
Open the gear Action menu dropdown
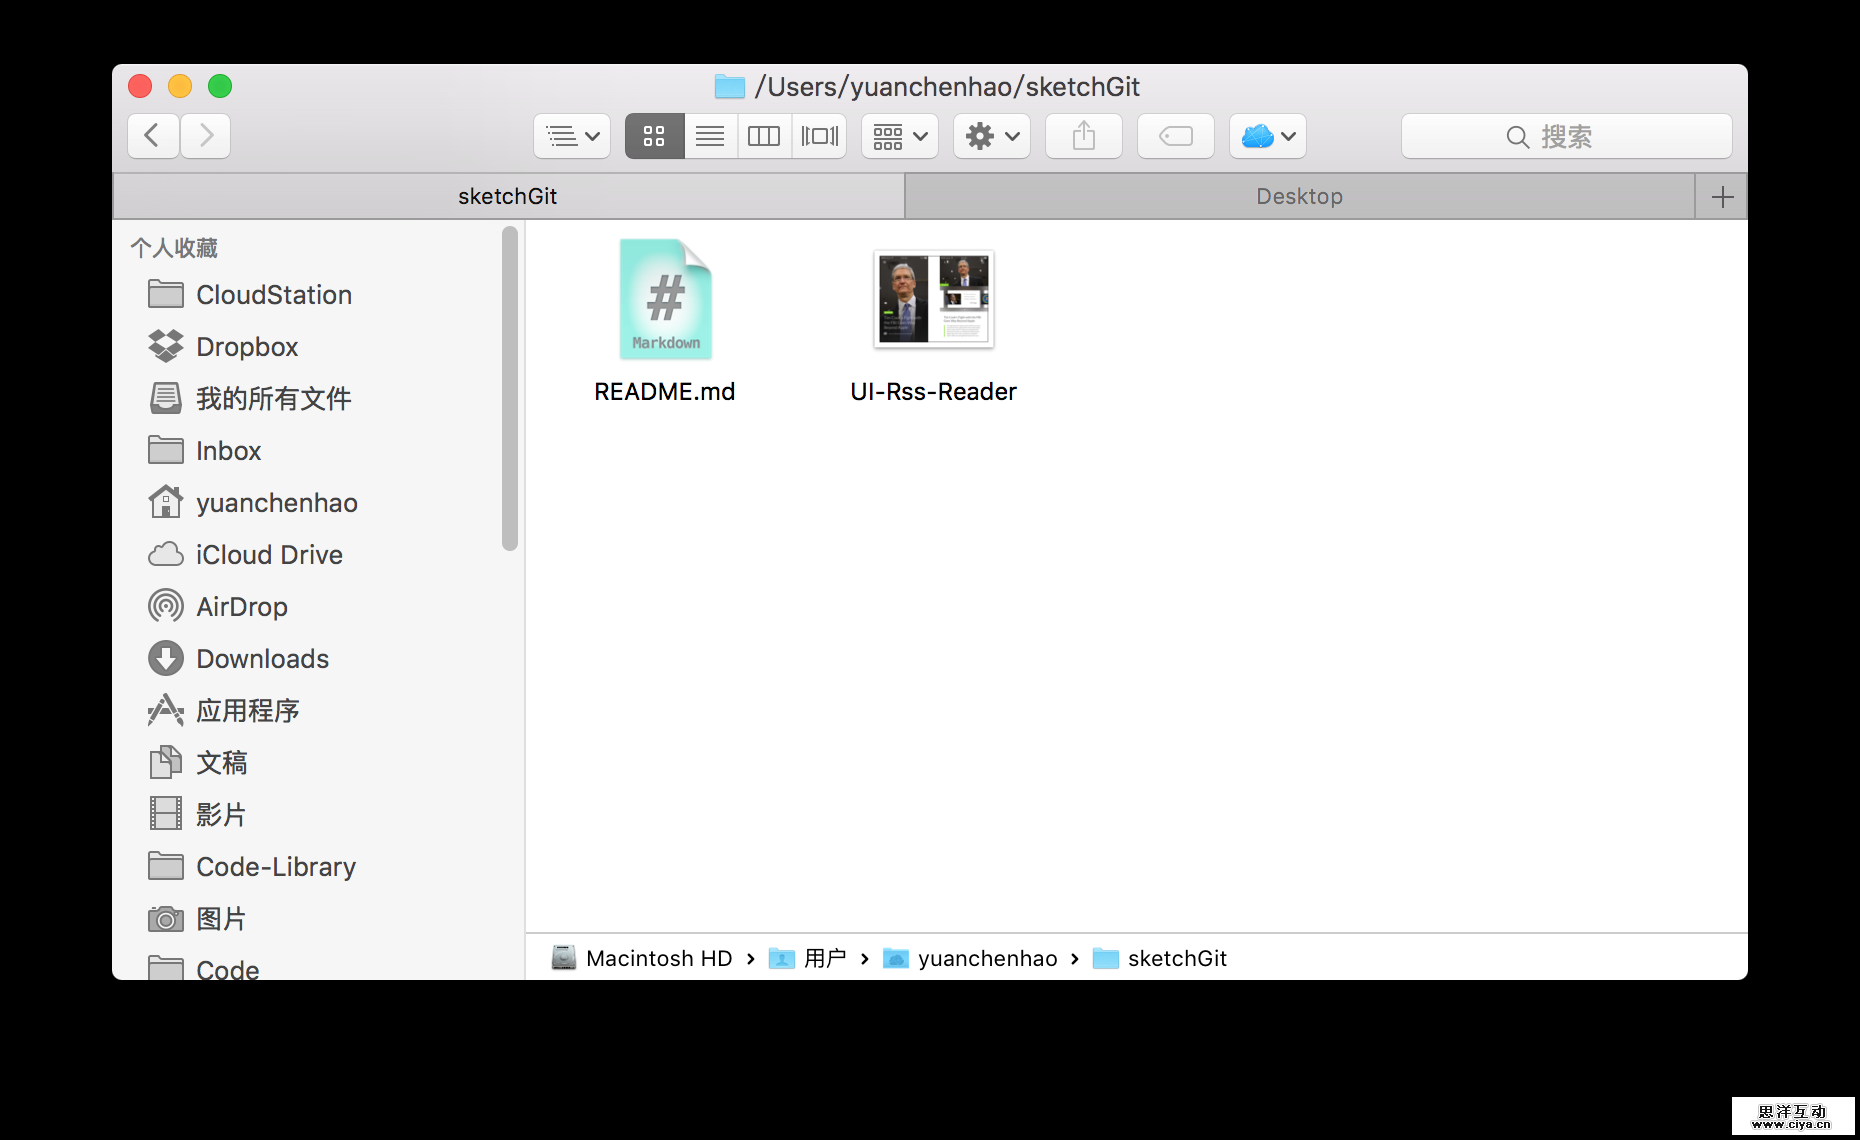[x=991, y=136]
